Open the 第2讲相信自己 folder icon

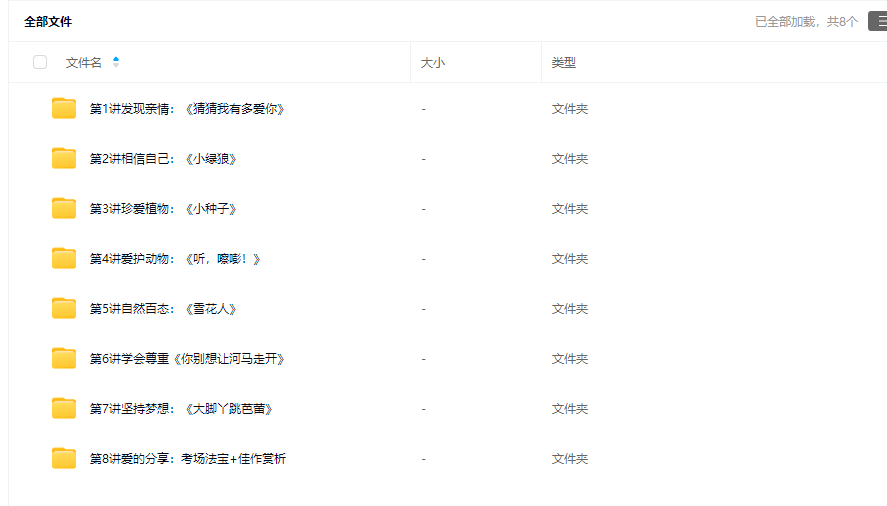(x=64, y=159)
